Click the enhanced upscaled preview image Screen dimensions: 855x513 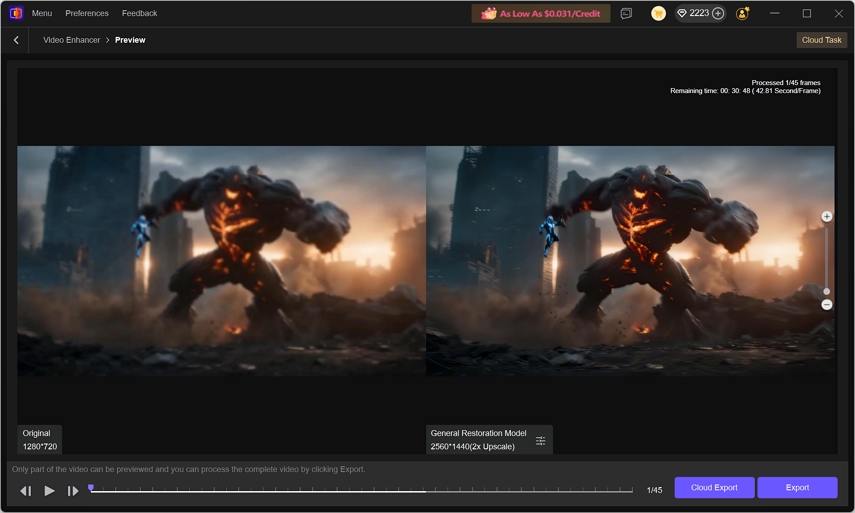click(x=630, y=261)
